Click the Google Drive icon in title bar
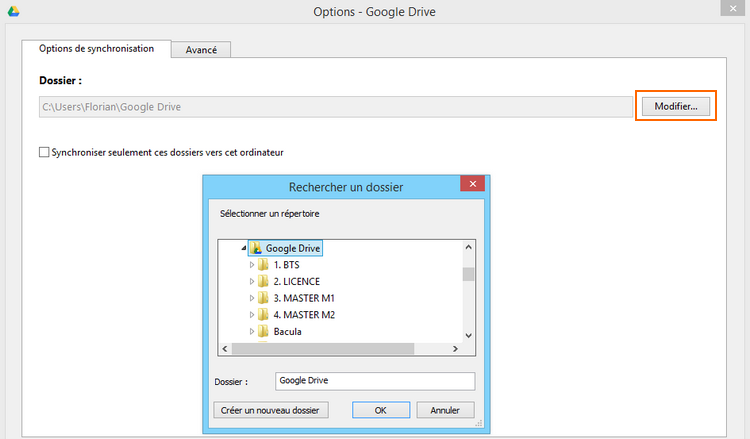This screenshot has width=750, height=439. click(x=12, y=12)
